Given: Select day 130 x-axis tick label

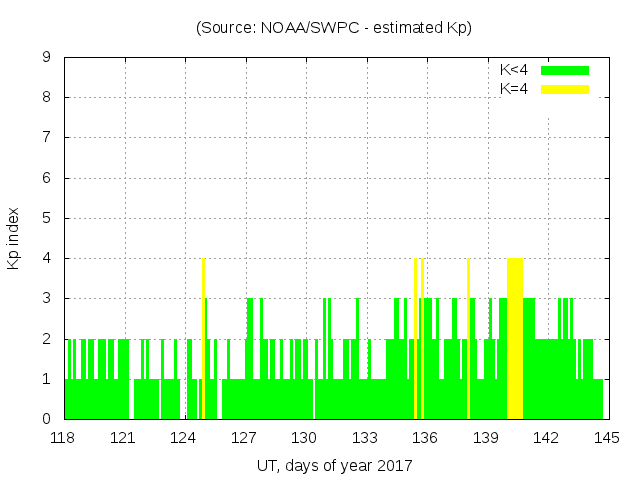Looking at the screenshot, I should 304,438.
